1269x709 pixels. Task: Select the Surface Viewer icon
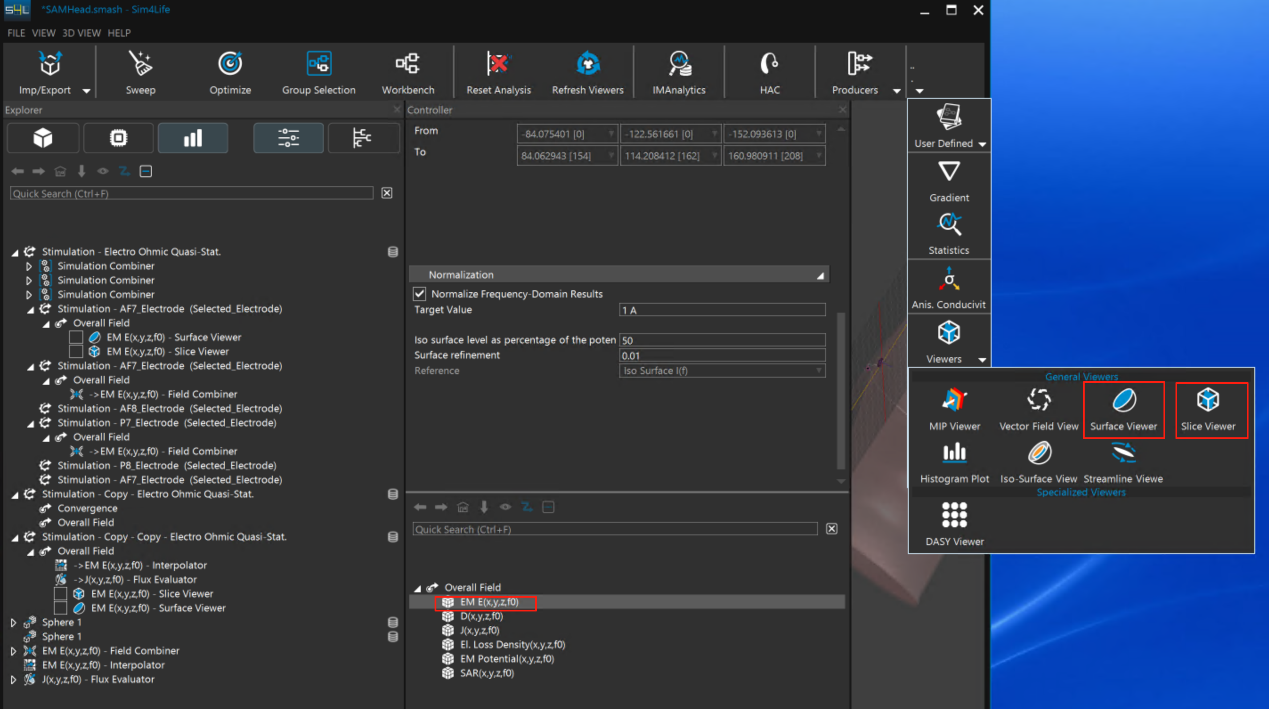tap(1123, 402)
